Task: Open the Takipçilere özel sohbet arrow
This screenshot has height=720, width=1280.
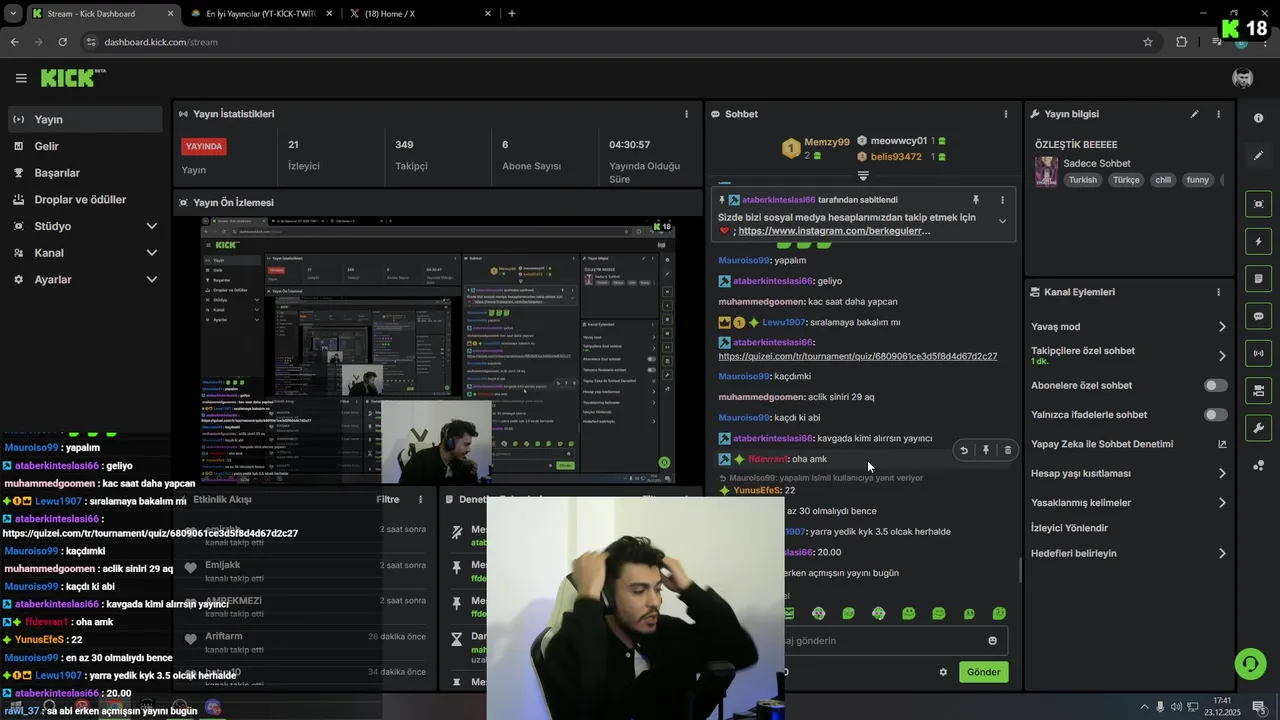Action: click(x=1222, y=356)
